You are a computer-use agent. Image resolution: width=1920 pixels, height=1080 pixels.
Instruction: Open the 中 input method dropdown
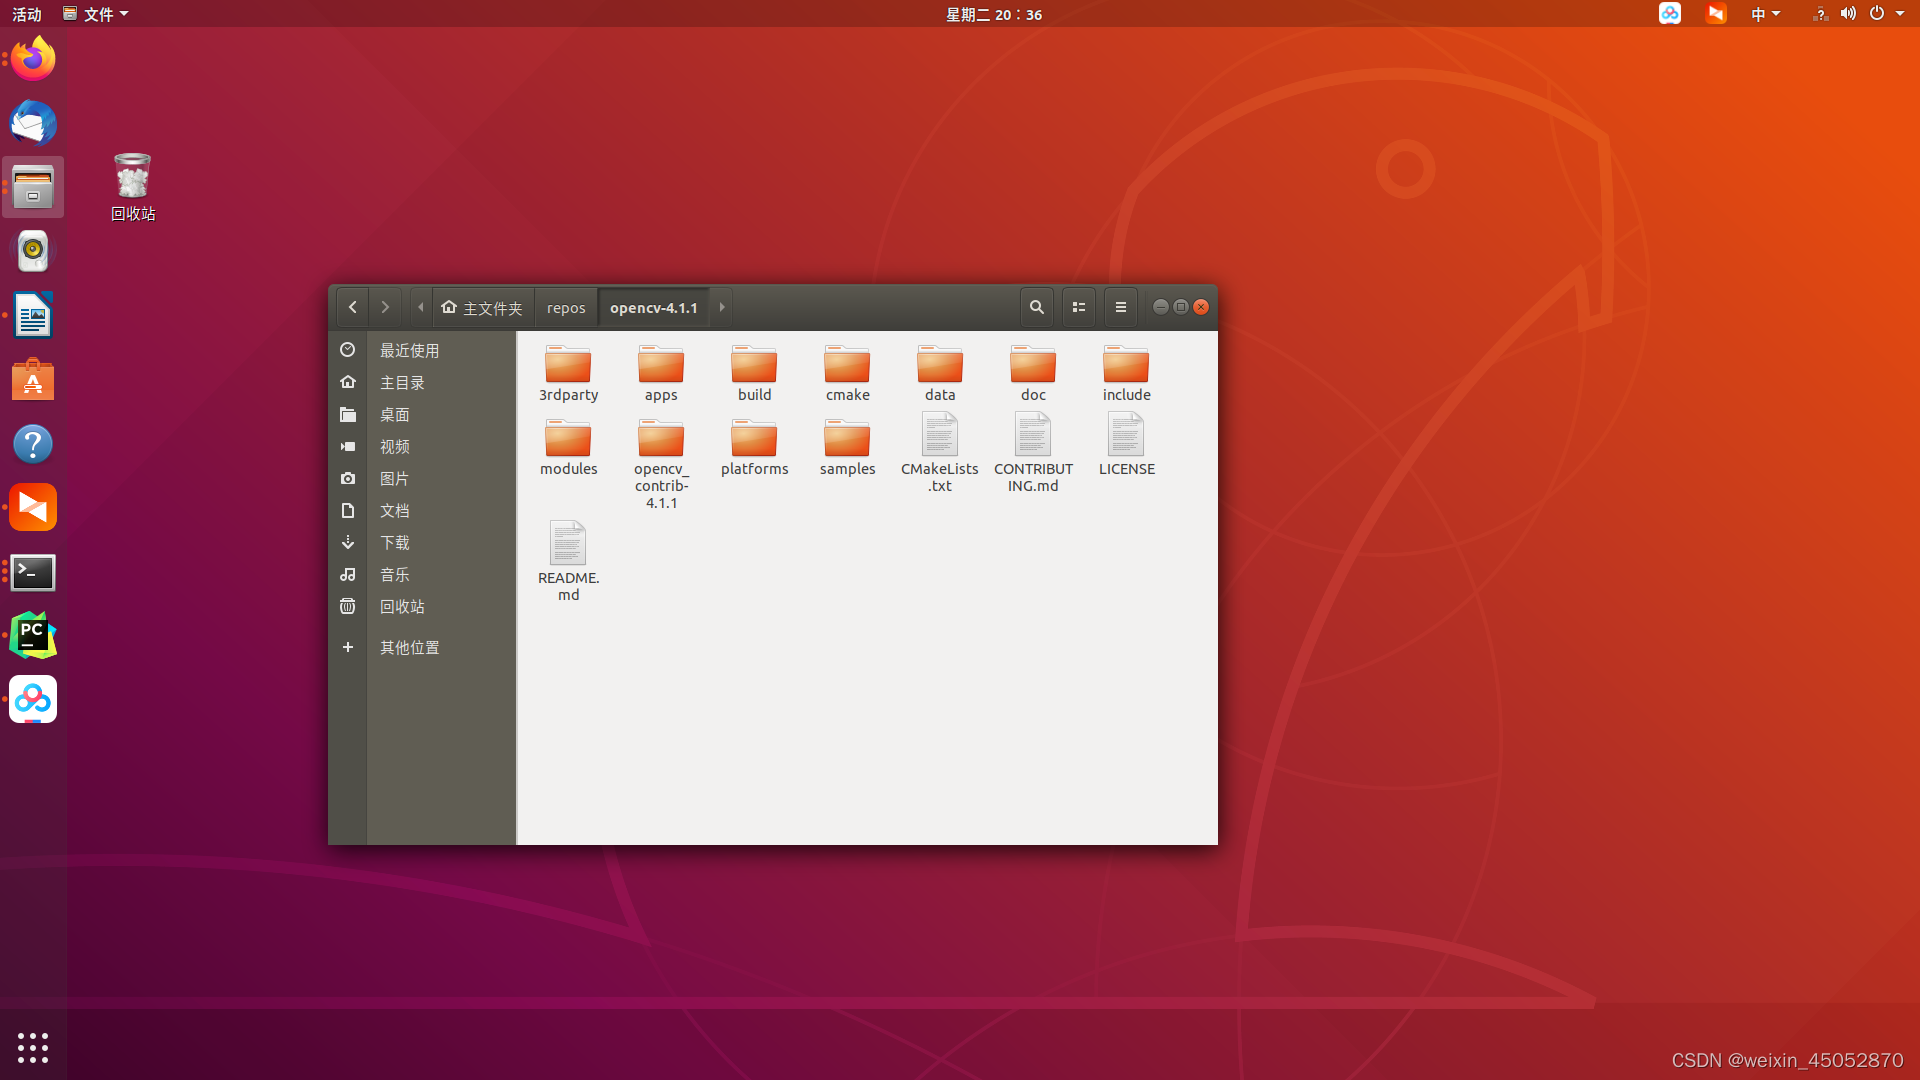pyautogui.click(x=1765, y=14)
